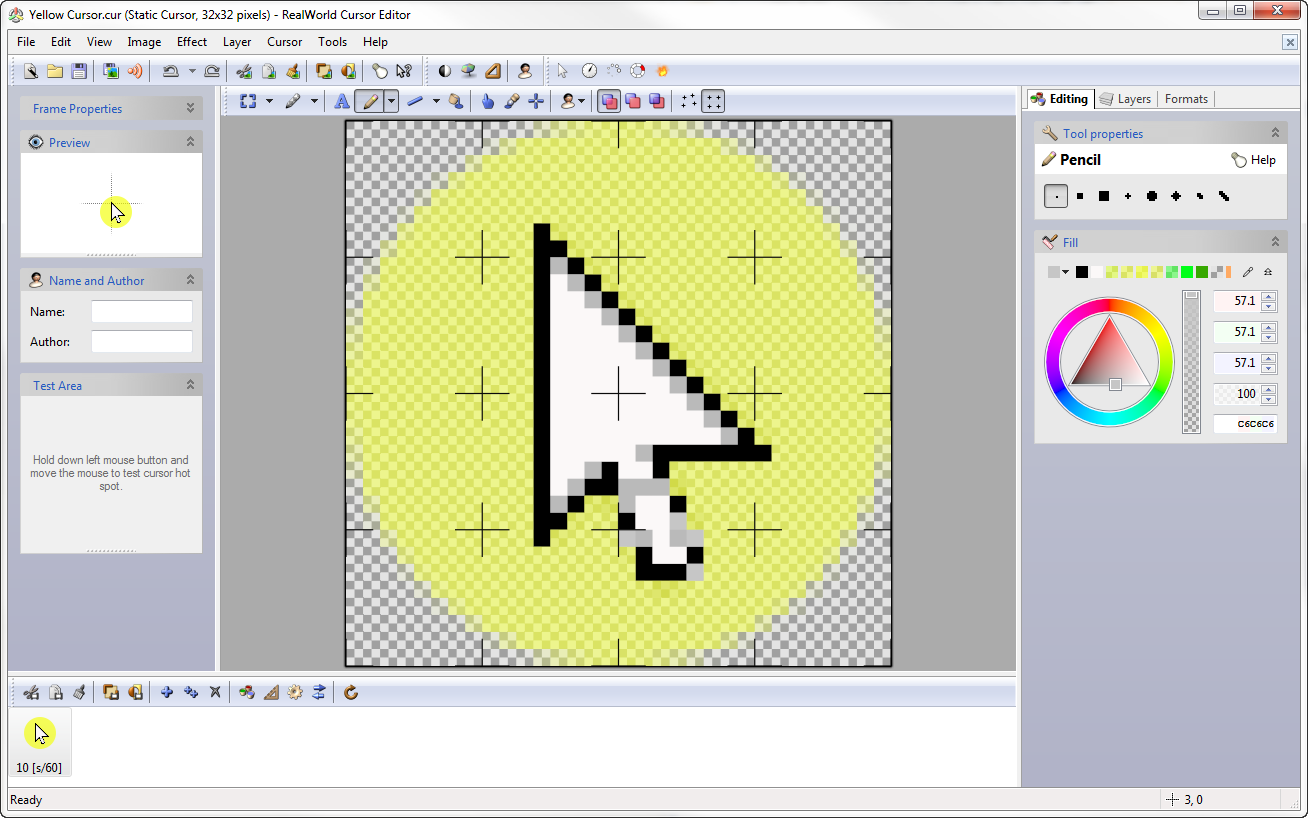Select the blue hand hot spot tool
The image size is (1308, 818).
pyautogui.click(x=488, y=101)
